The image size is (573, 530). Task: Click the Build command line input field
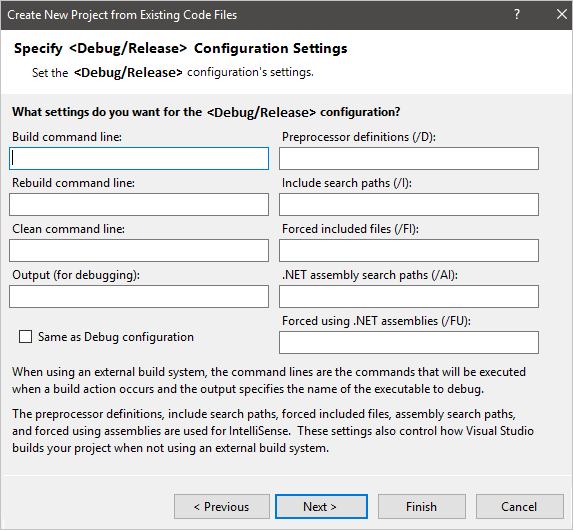point(139,159)
